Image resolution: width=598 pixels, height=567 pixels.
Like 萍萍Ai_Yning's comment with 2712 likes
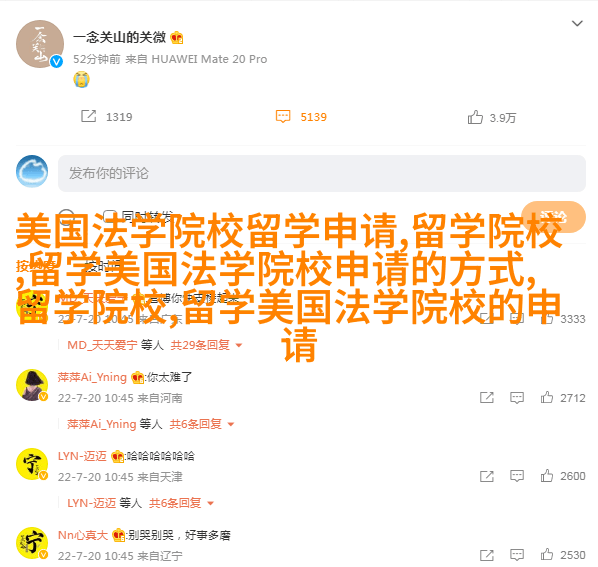pos(547,397)
